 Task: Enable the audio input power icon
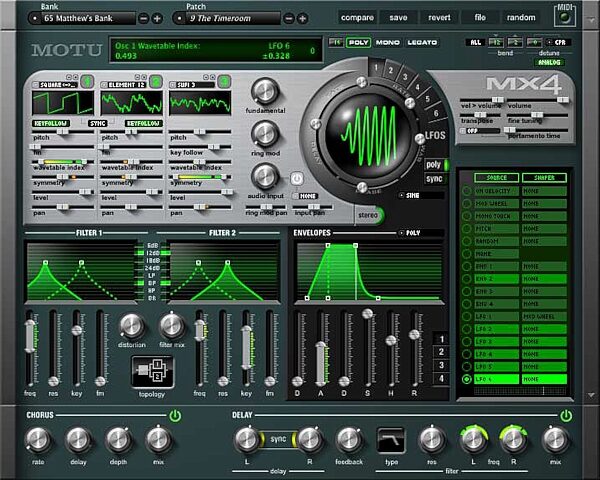coord(297,178)
